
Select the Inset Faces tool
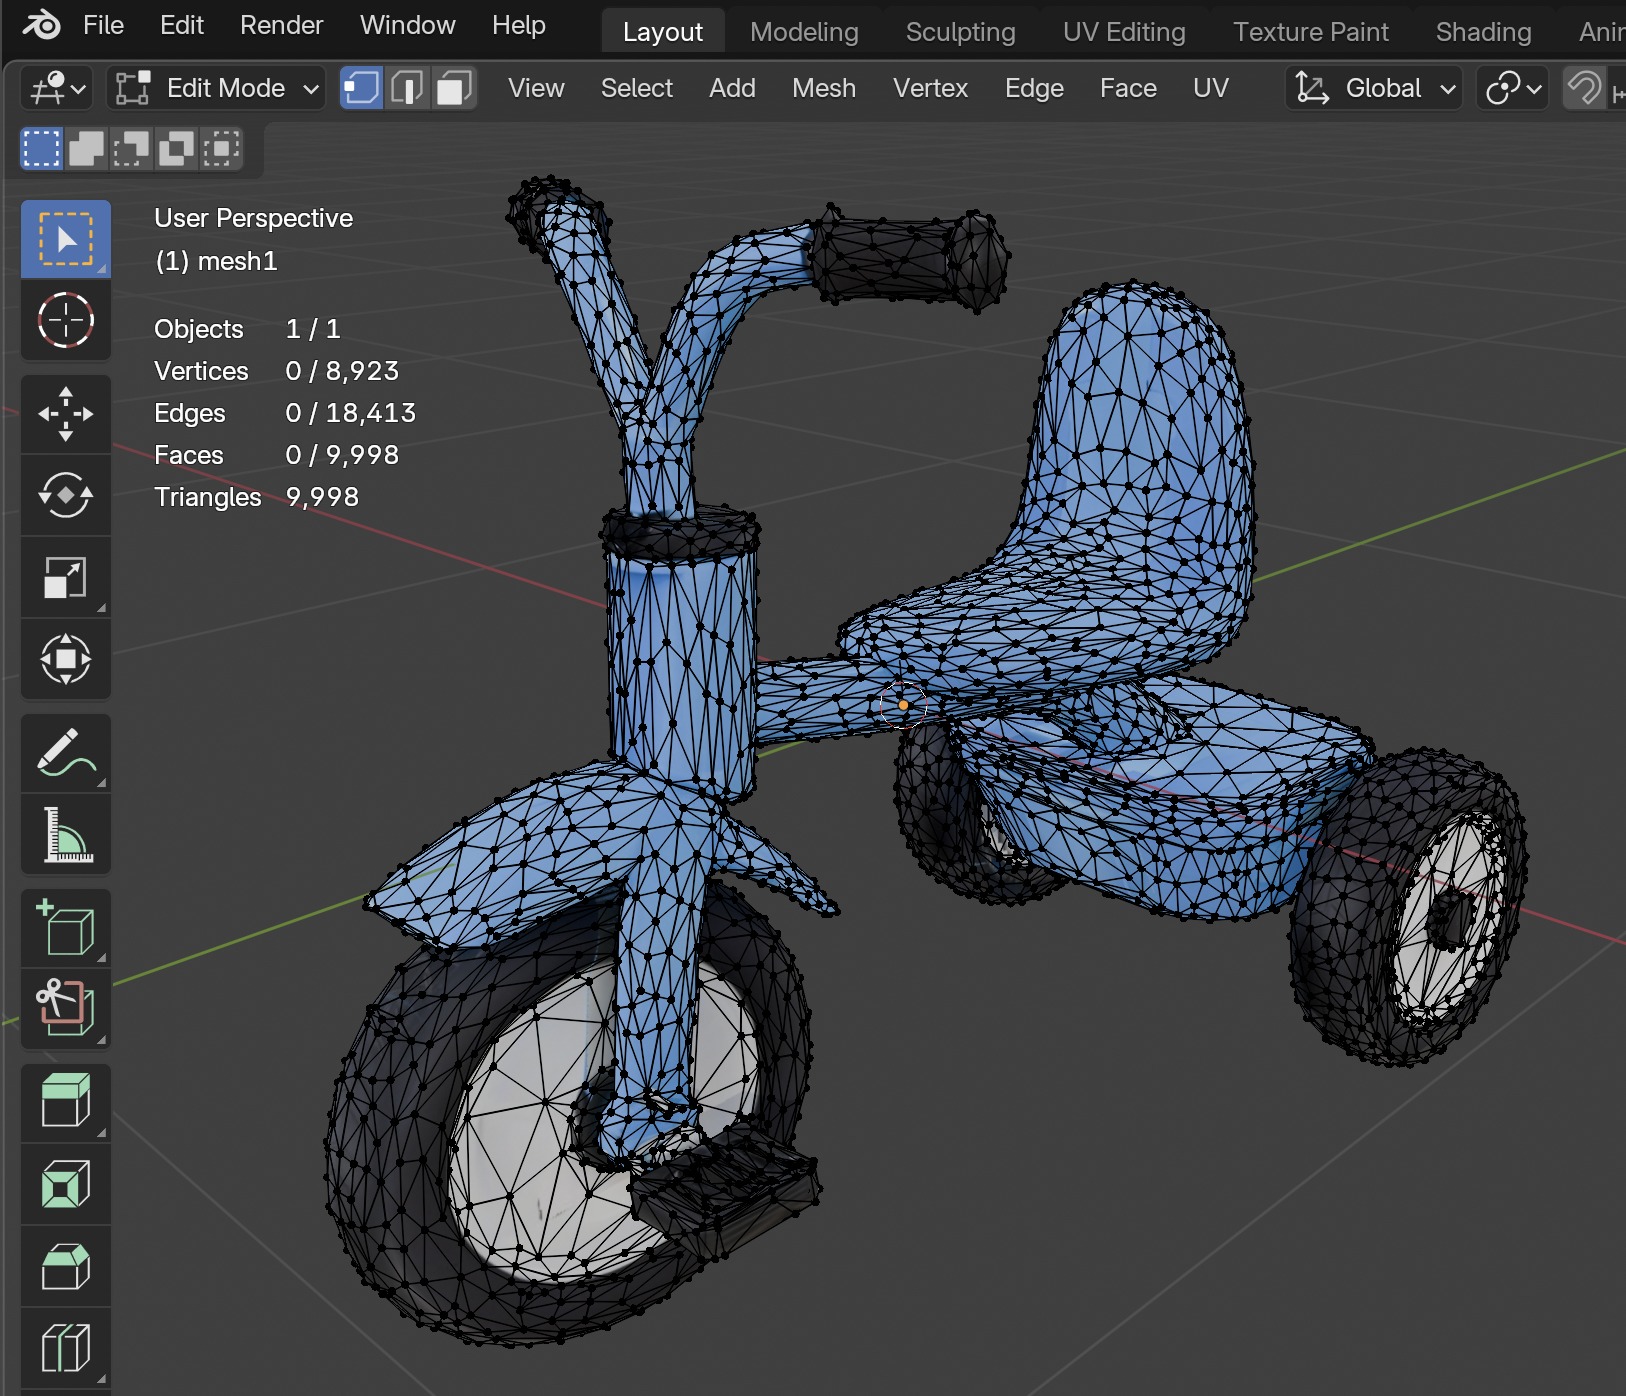pyautogui.click(x=66, y=1184)
